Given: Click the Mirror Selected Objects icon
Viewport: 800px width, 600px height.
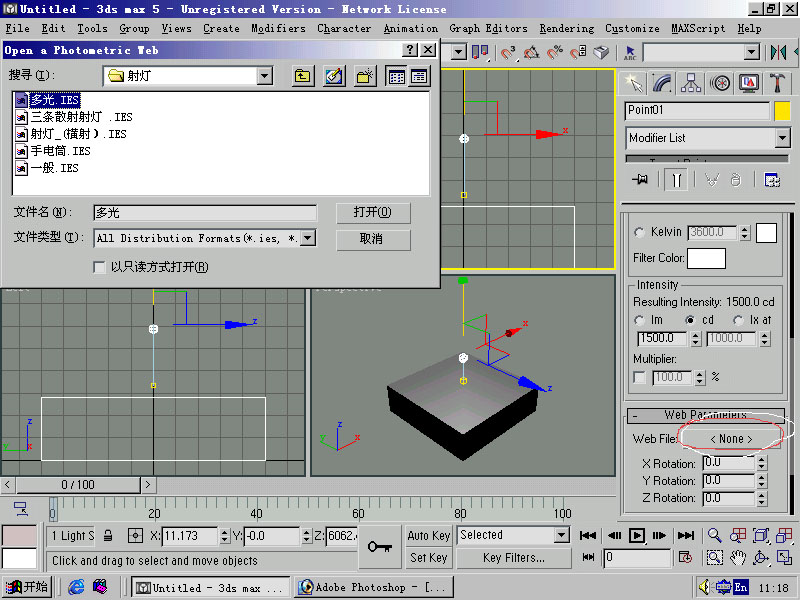Looking at the screenshot, I should coord(778,52).
